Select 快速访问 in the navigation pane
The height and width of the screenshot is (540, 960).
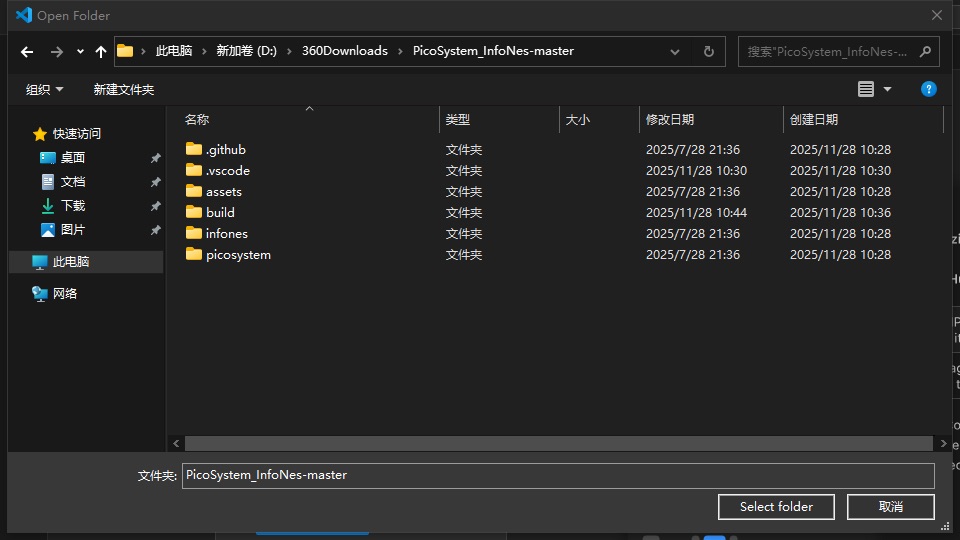(77, 133)
